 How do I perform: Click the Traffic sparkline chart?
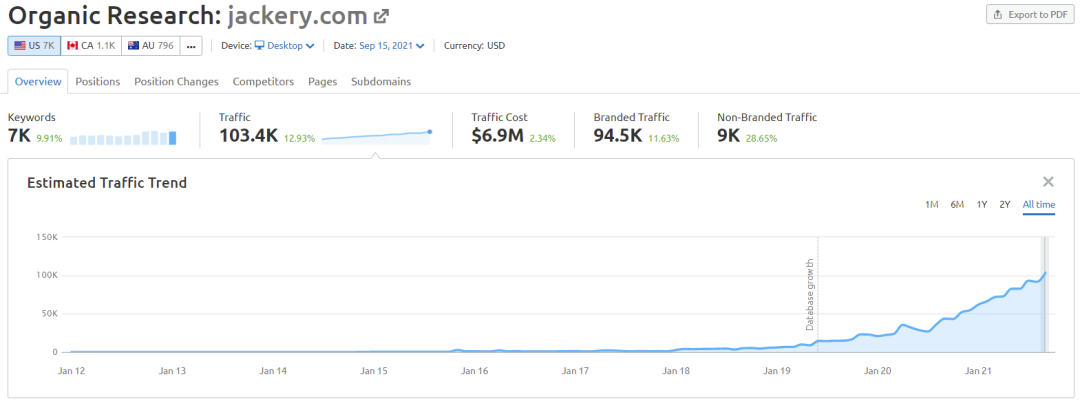pos(376,136)
